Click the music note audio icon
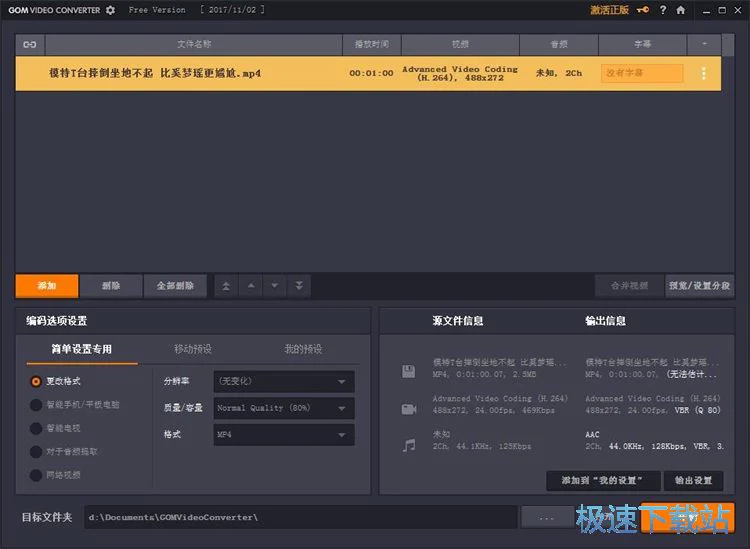 point(409,445)
